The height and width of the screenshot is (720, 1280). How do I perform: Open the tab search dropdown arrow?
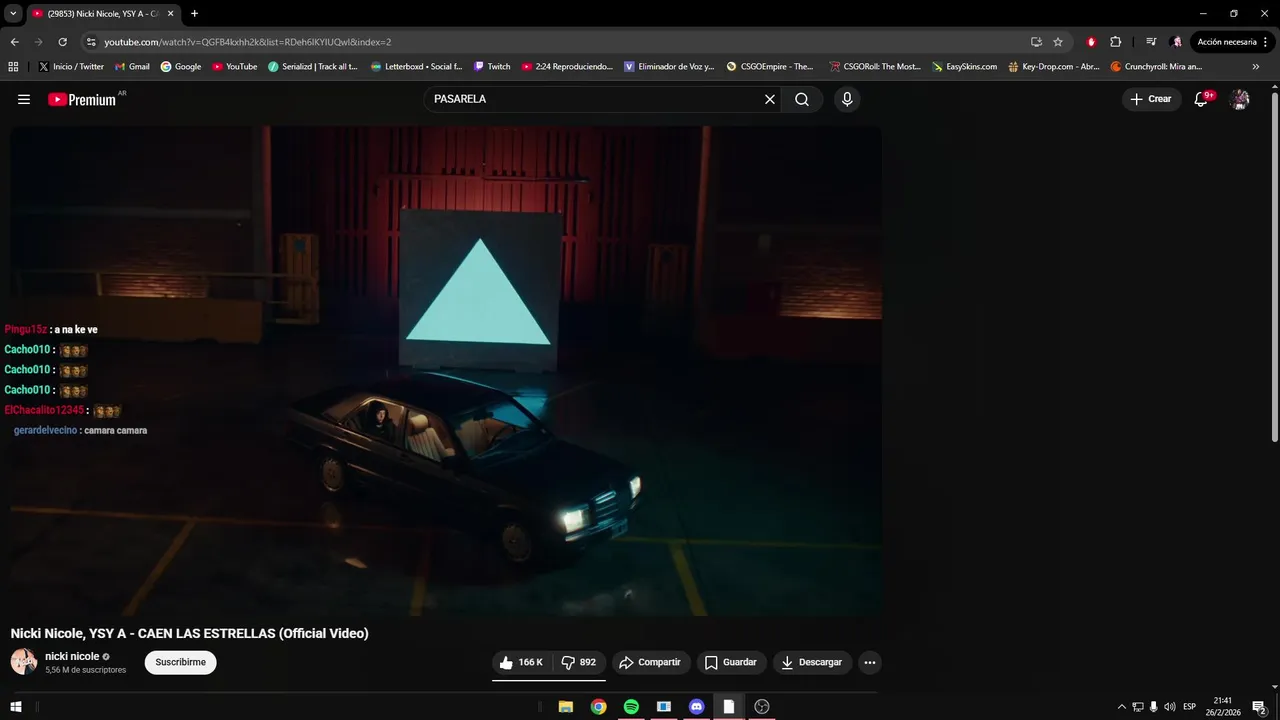pos(13,13)
